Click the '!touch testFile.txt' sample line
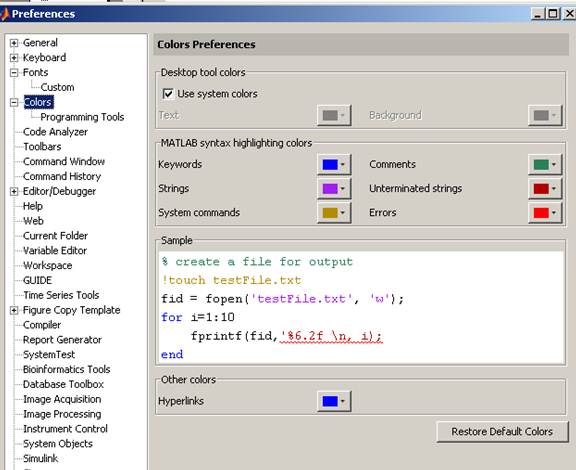The image size is (576, 470). click(x=231, y=280)
